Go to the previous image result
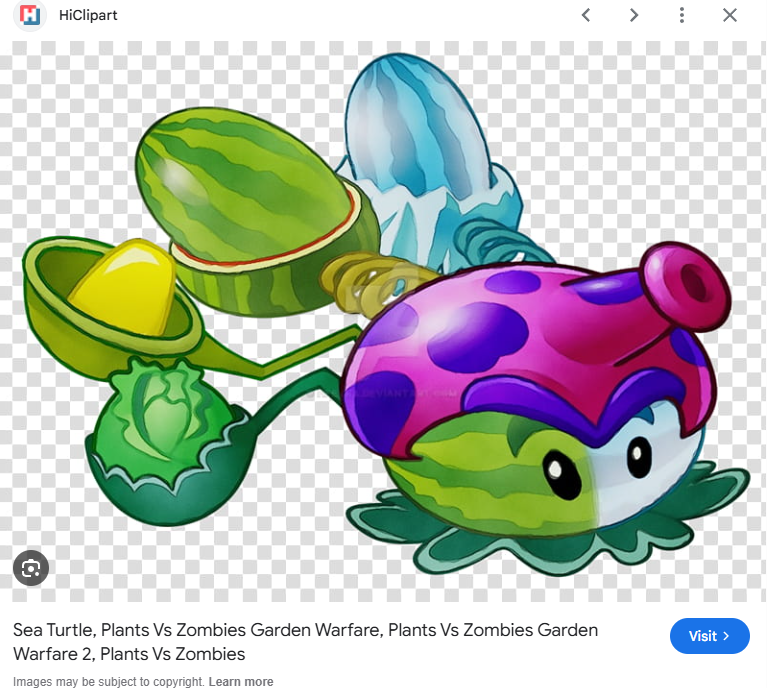 tap(586, 16)
